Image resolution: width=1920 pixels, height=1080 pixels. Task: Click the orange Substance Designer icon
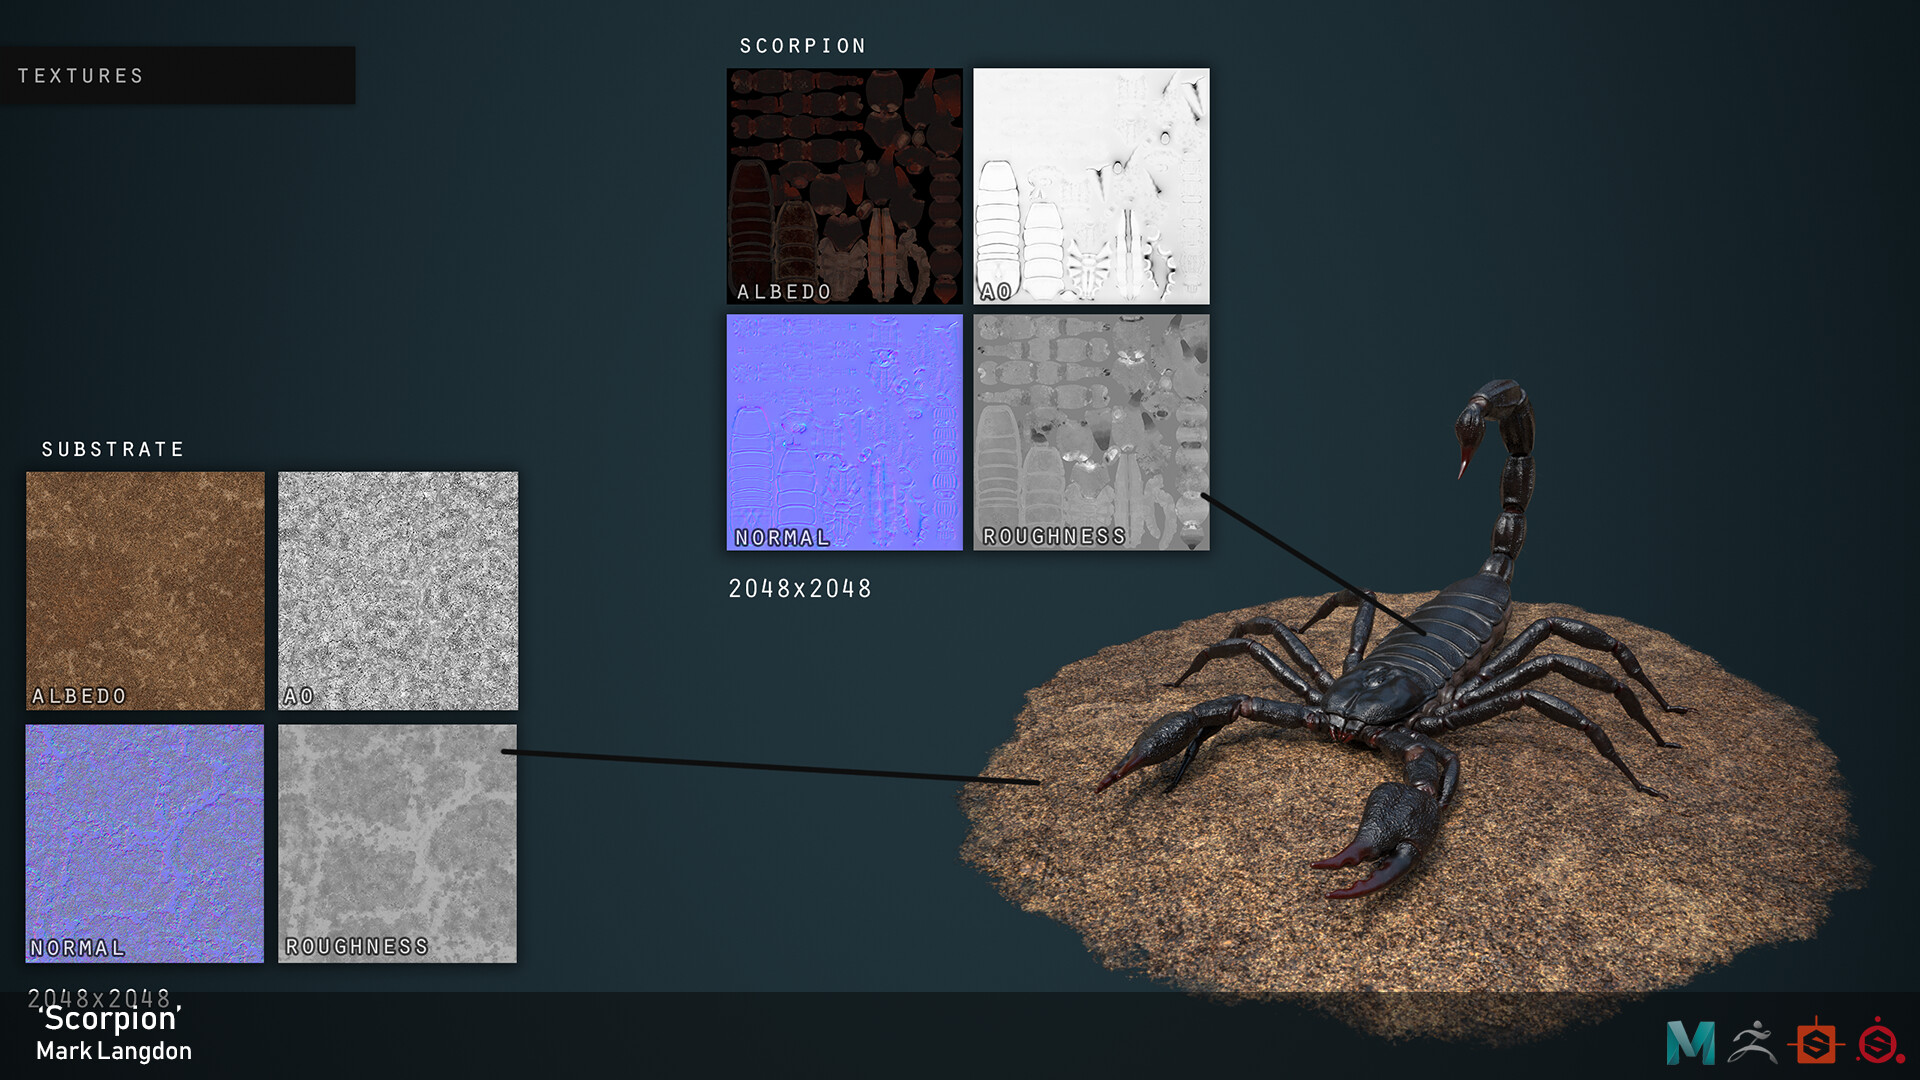click(1815, 1043)
